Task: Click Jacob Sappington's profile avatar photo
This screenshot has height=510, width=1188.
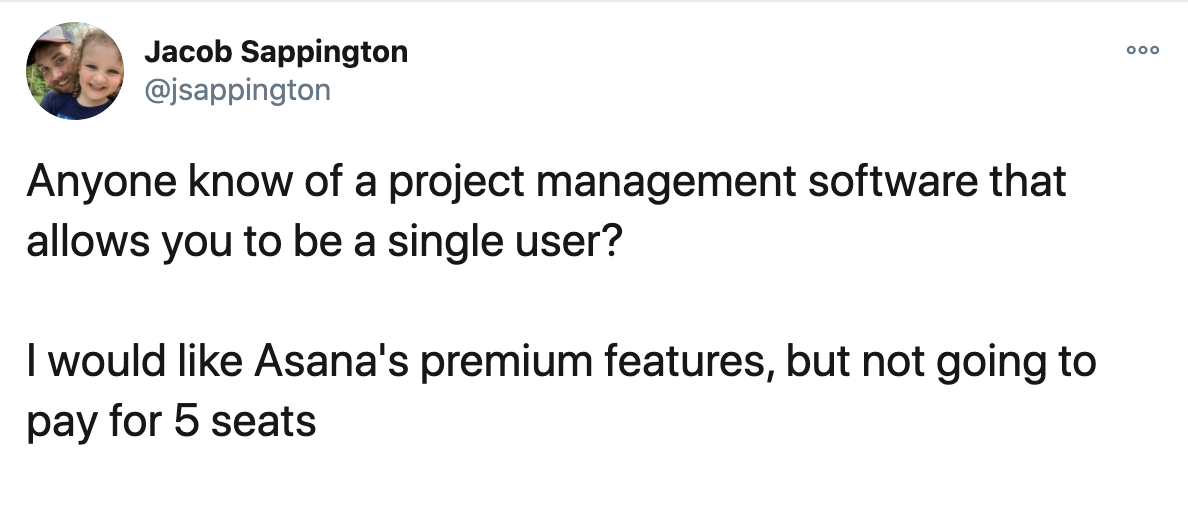Action: 75,71
